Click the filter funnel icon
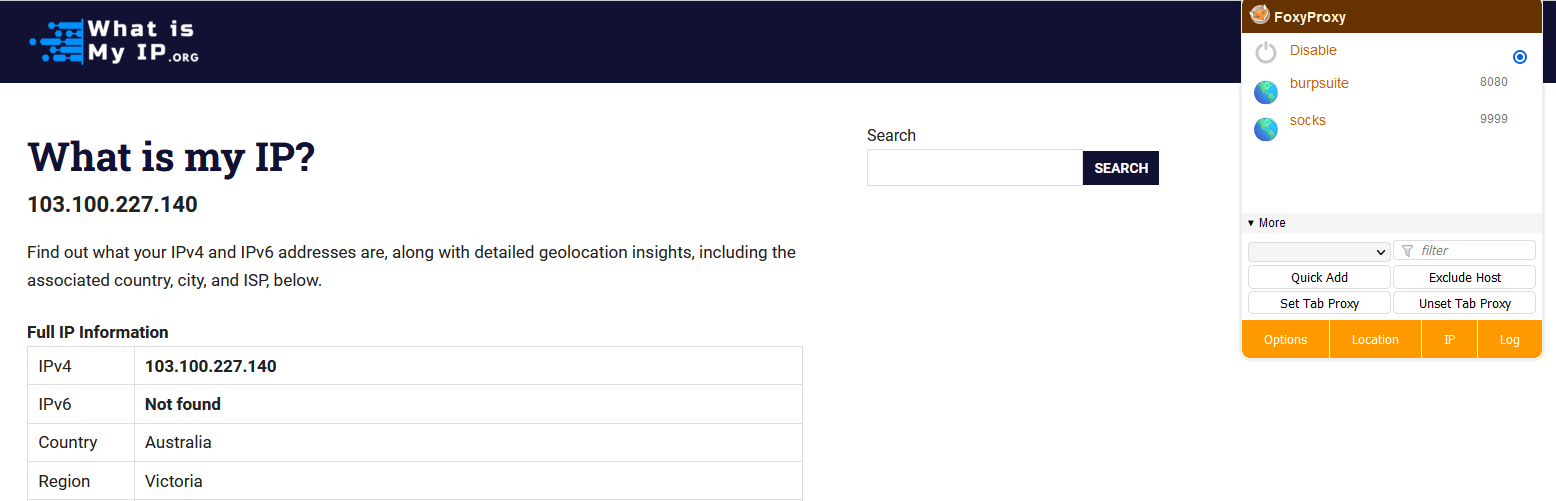 (x=1407, y=251)
